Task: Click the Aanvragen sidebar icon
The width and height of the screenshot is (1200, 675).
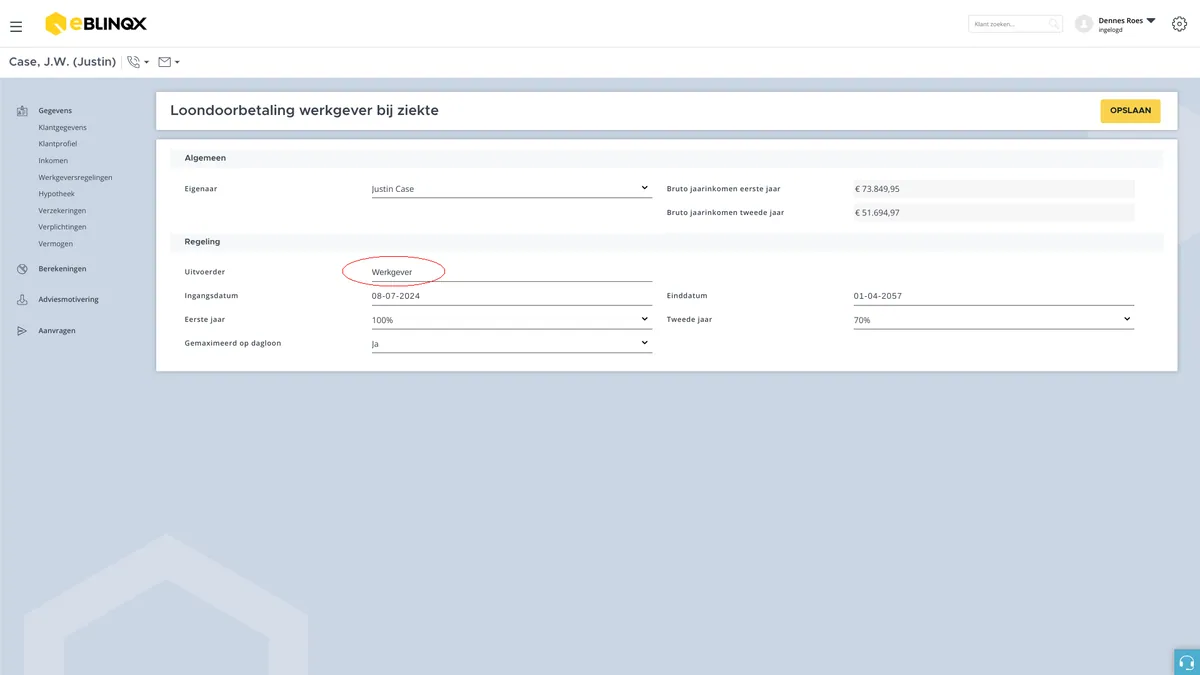Action: (x=22, y=331)
